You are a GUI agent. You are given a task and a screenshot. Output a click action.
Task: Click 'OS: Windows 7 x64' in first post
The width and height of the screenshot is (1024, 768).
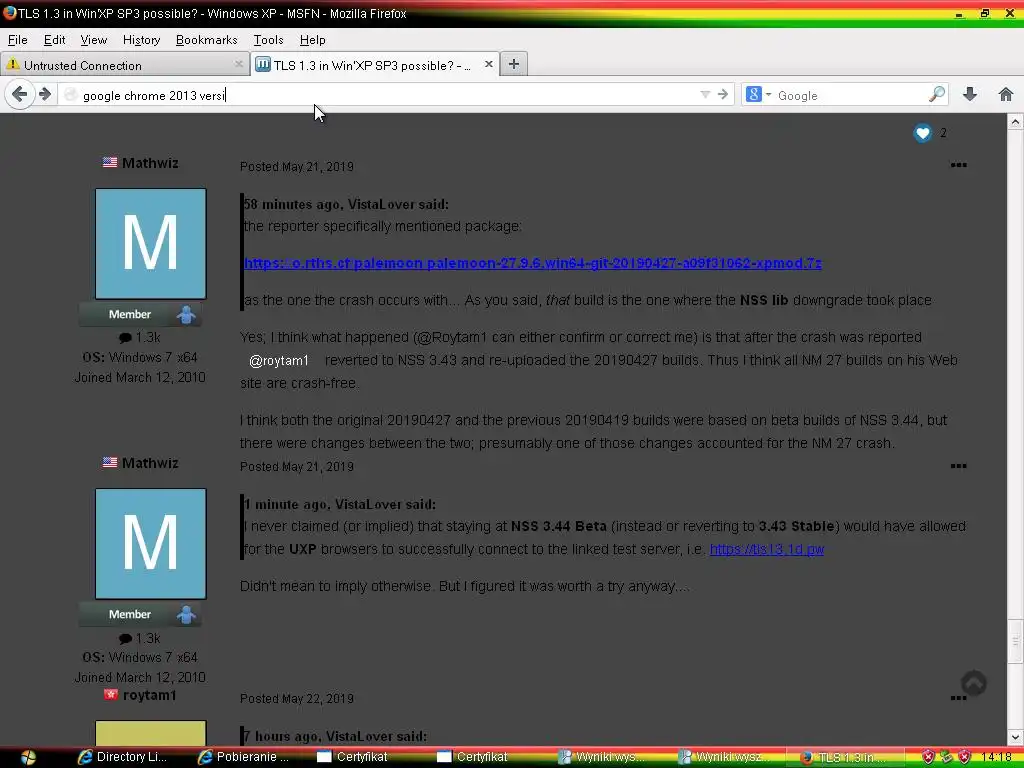(x=140, y=357)
